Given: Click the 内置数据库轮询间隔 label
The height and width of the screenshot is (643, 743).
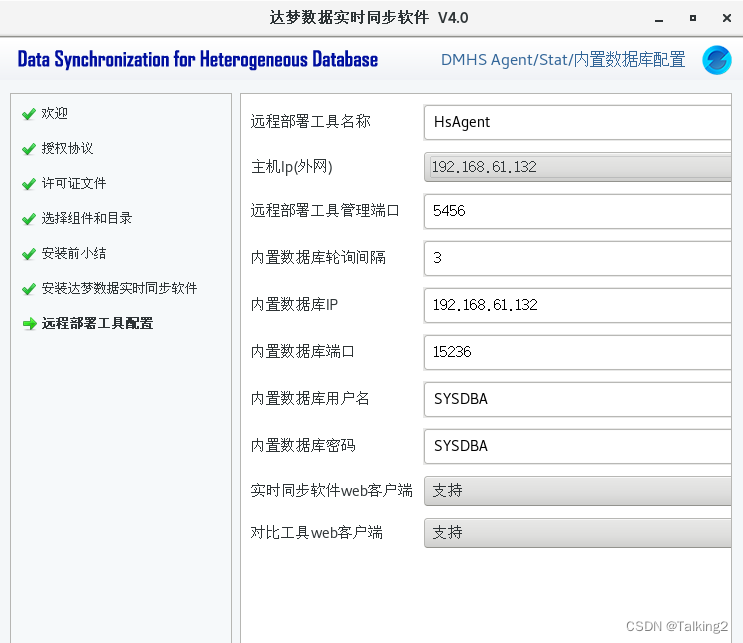Looking at the screenshot, I should click(318, 257).
